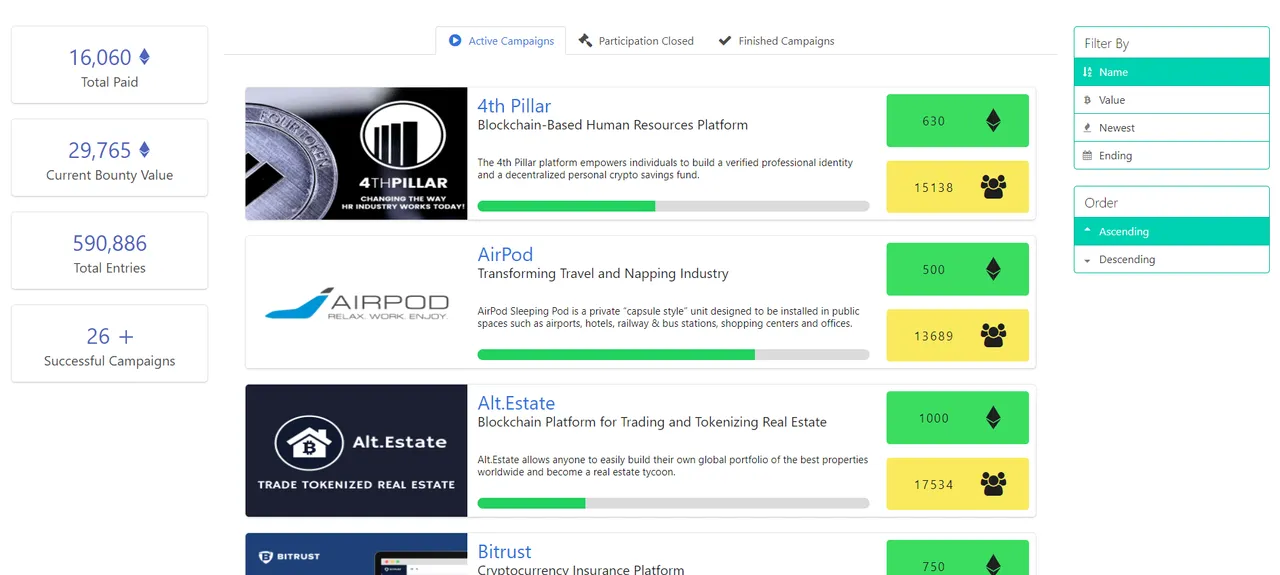Open the Bitrust campaign title link
Screen dimensions: 1280x575
pyautogui.click(x=504, y=551)
